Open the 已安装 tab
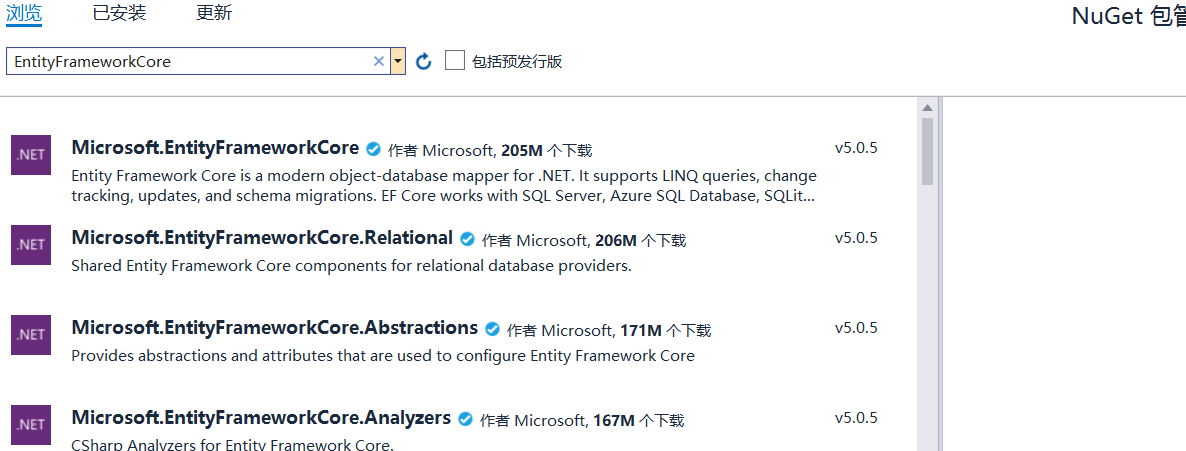 coord(119,13)
